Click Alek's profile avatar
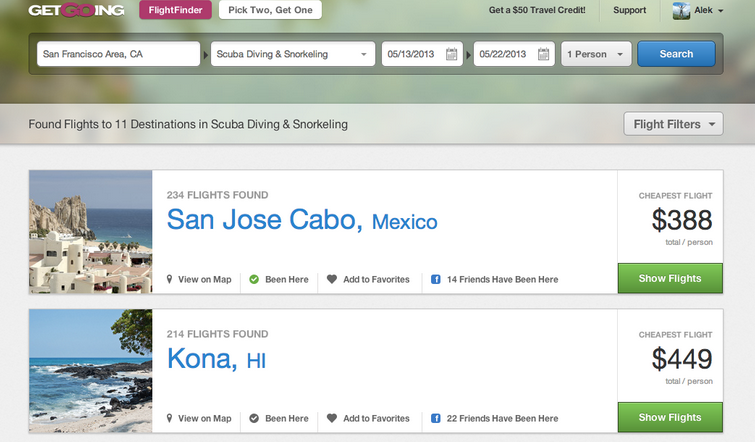Viewport: 755px width, 442px height. (x=682, y=11)
